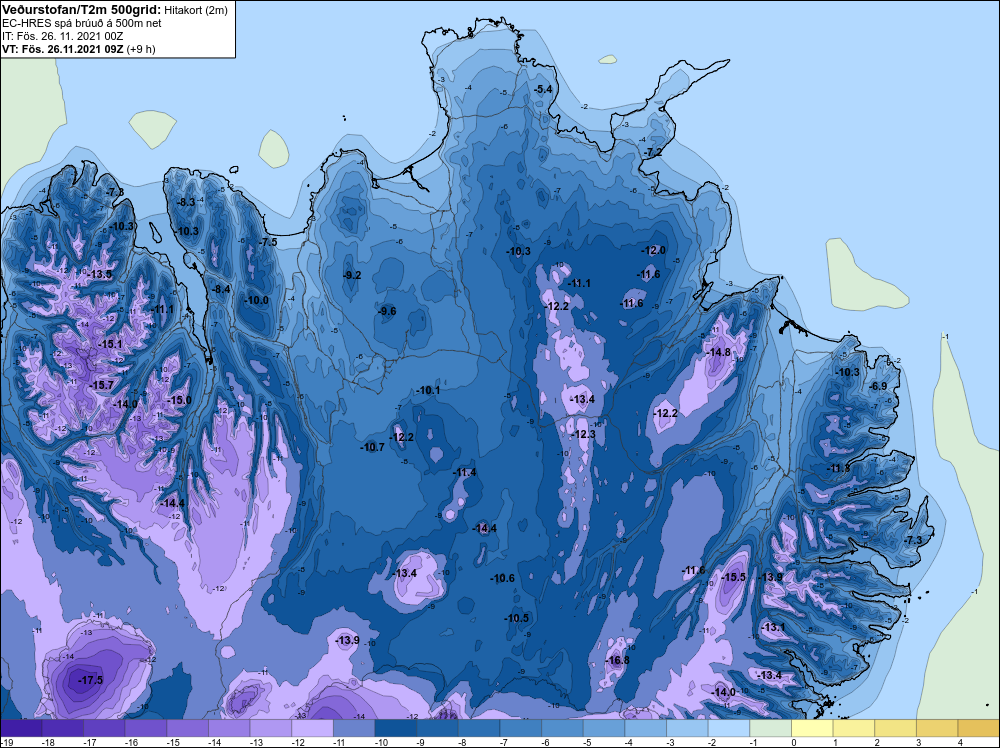Image resolution: width=1000 pixels, height=748 pixels.
Task: Click the -13.5 temperature value
Action: 99,274
